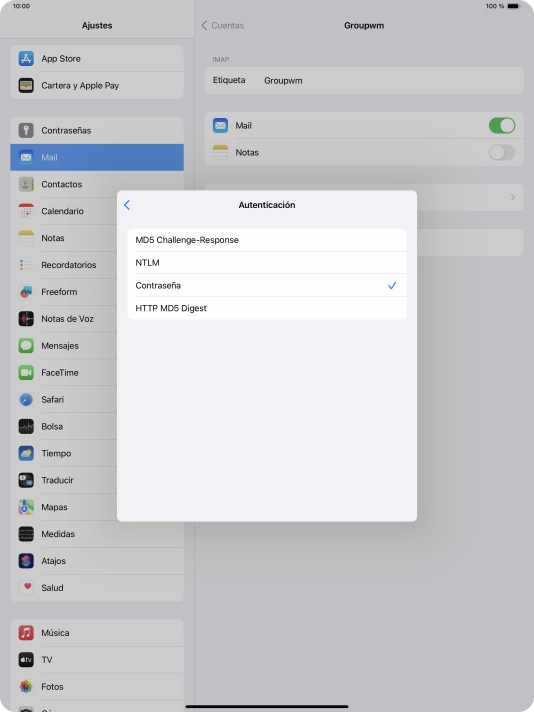Select the Mapas icon in sidebar
The height and width of the screenshot is (712, 534).
[x=26, y=507]
